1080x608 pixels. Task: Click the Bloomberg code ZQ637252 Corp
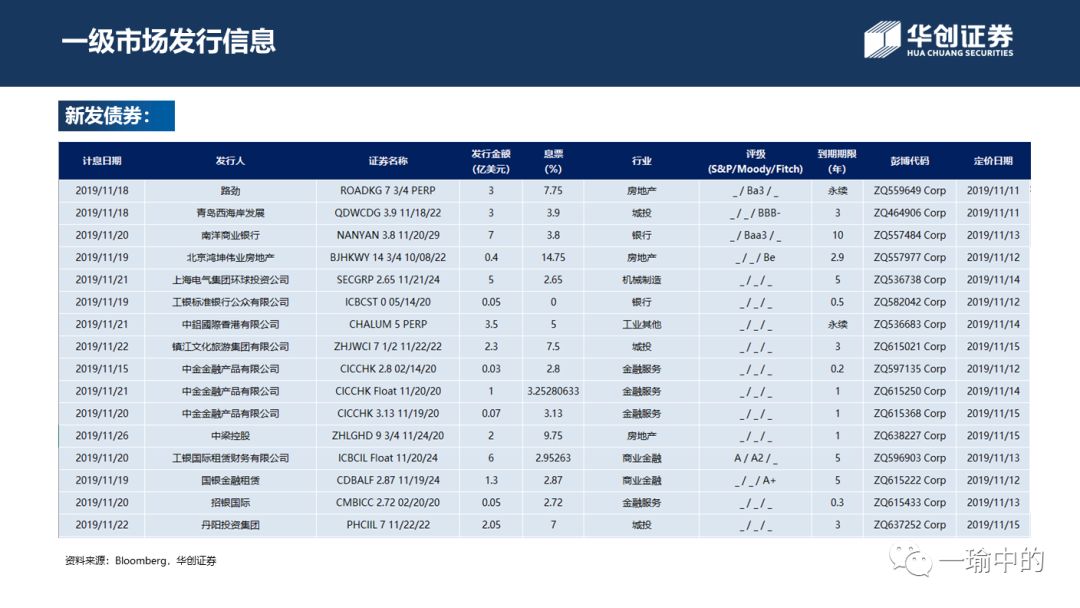click(x=910, y=525)
